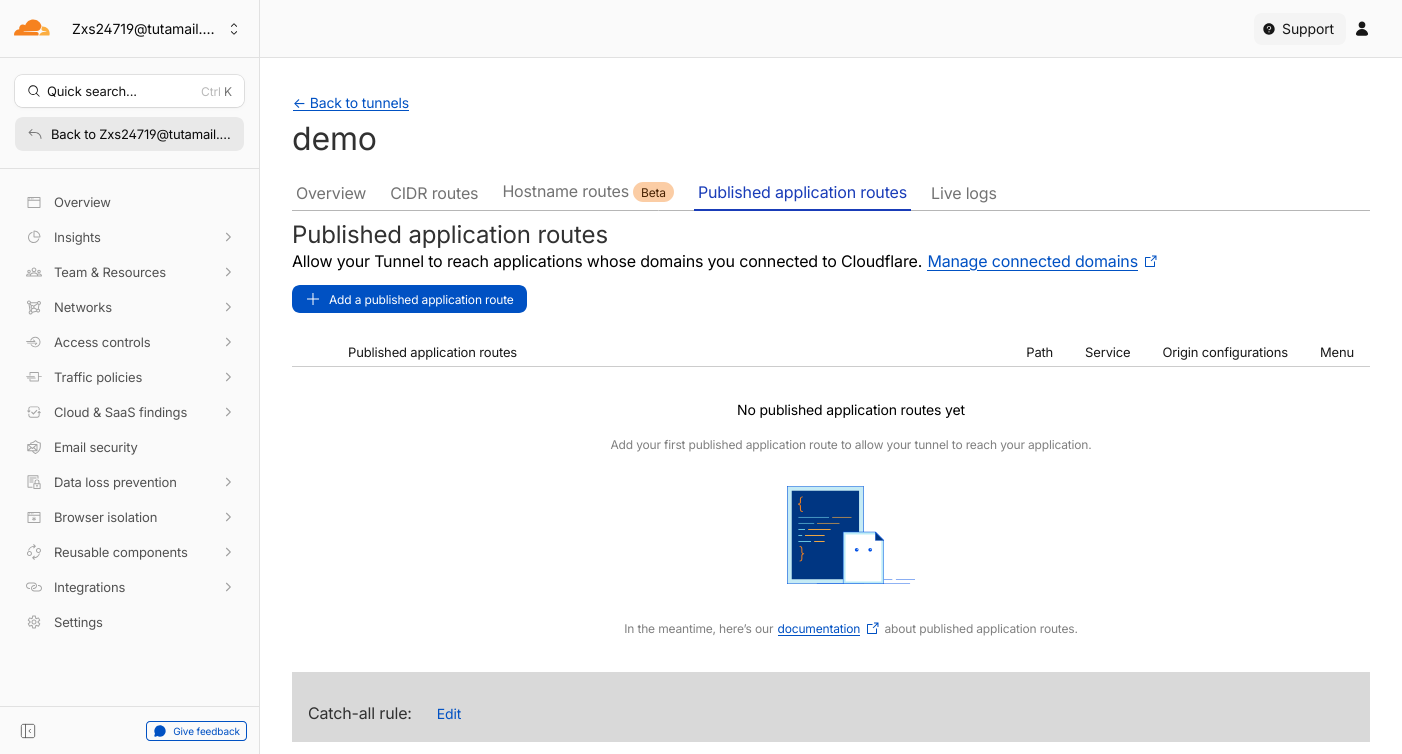1402x754 pixels.
Task: Switch to the CIDR routes tab
Action: 434,193
